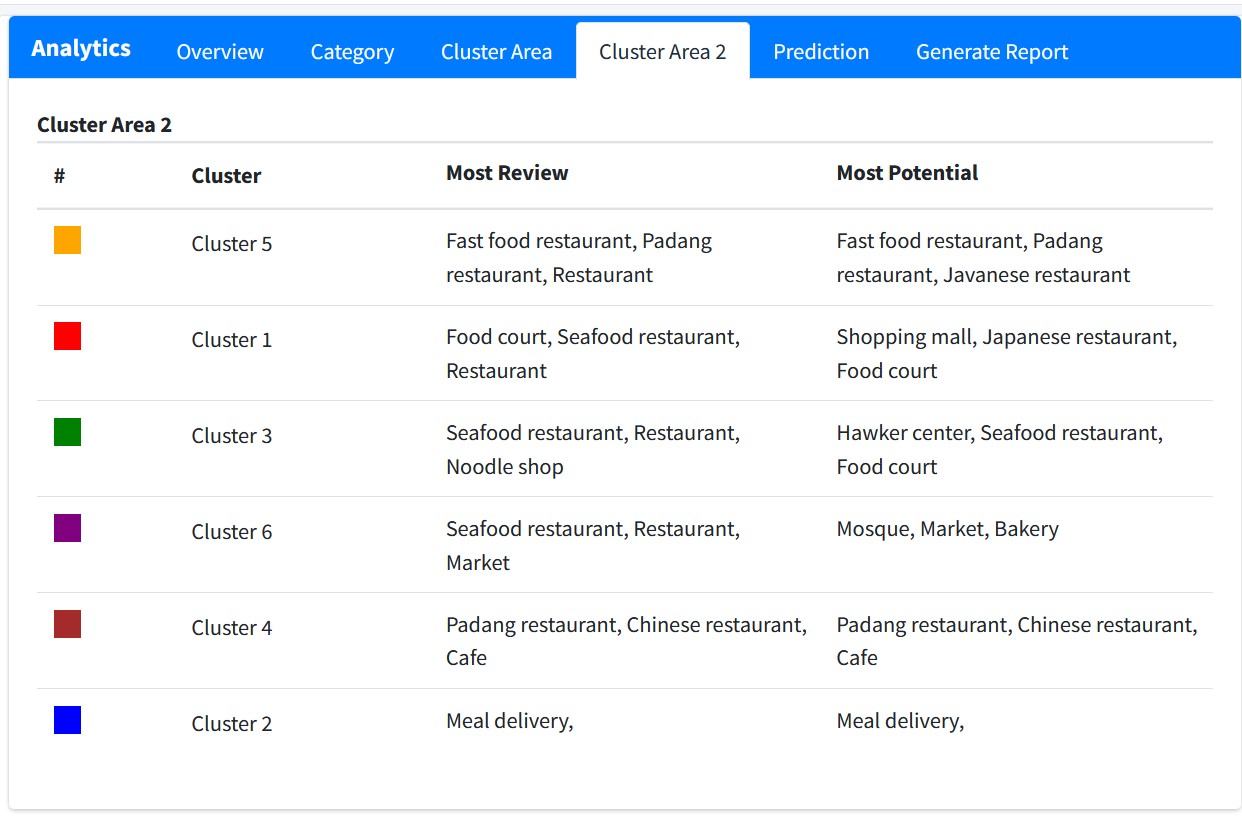Click the Cluster column header
This screenshot has width=1242, height=820.
pos(226,176)
